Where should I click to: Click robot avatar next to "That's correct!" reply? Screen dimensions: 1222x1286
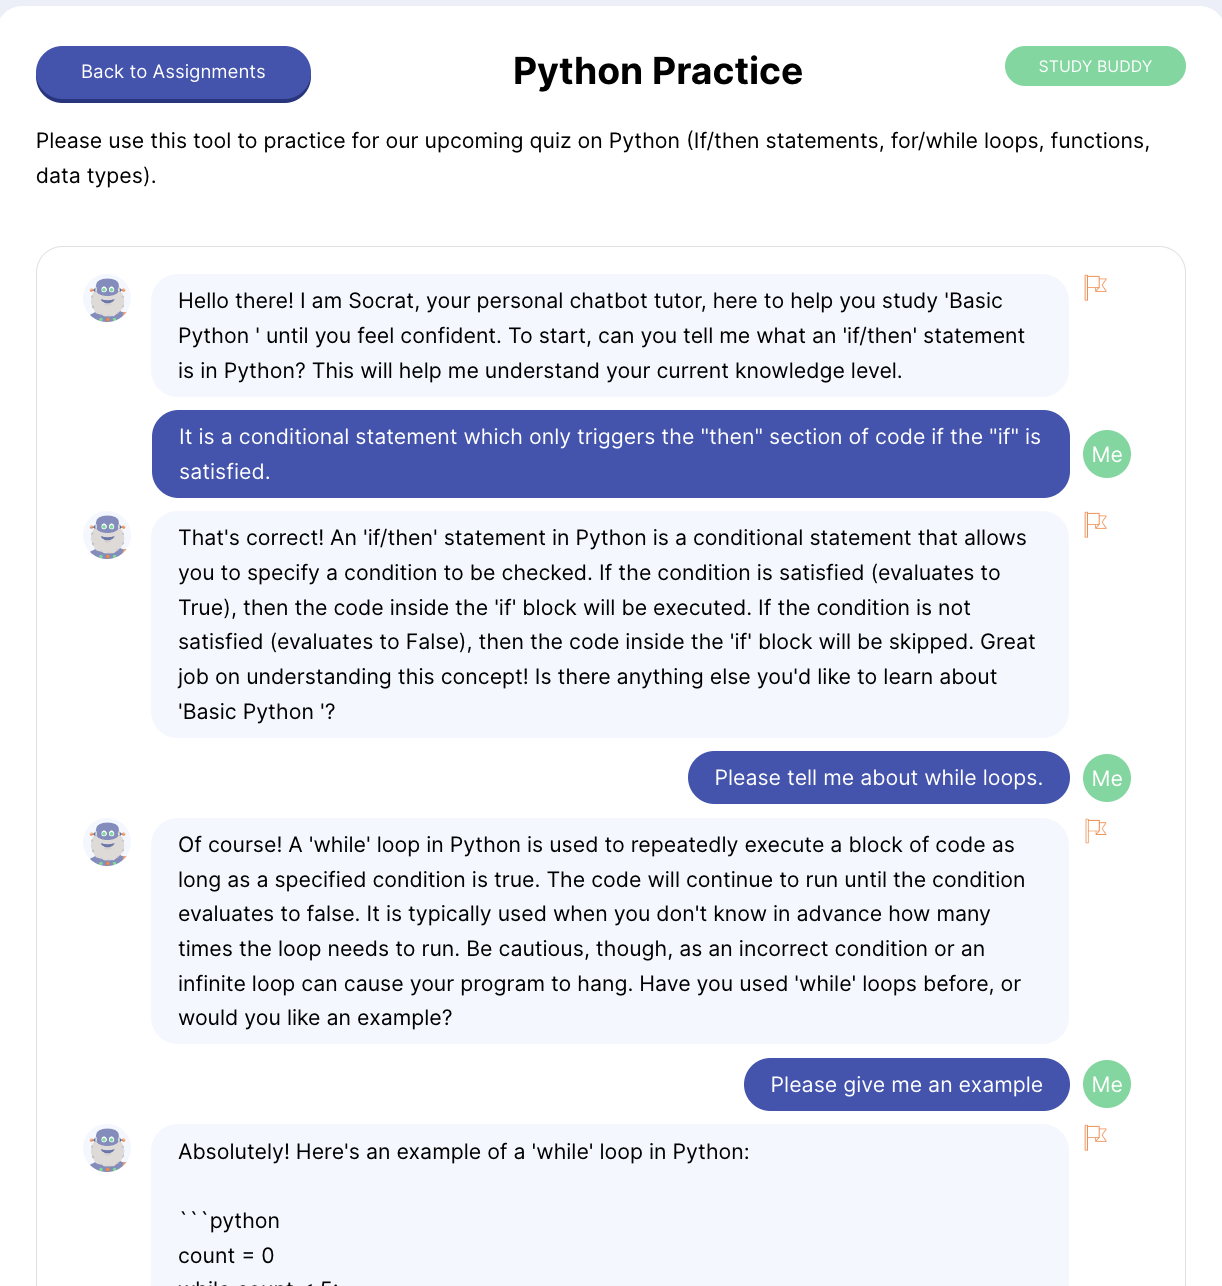107,536
